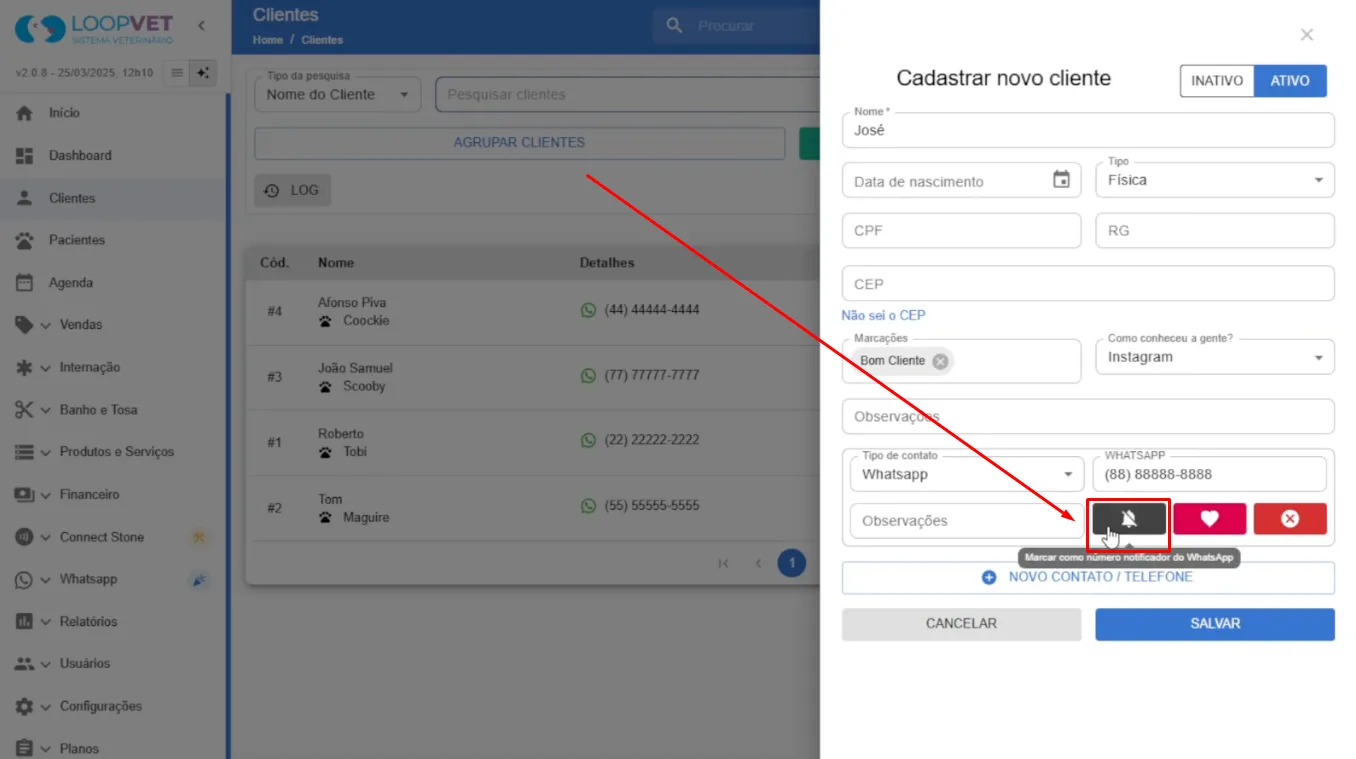Expand Como conheceu a gente dropdown
This screenshot has width=1356, height=759.
[x=1215, y=357]
